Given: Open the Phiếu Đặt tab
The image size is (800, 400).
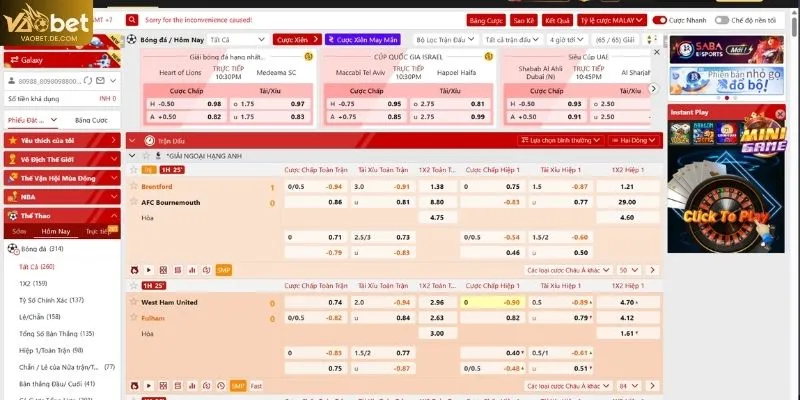Looking at the screenshot, I should coord(32,120).
